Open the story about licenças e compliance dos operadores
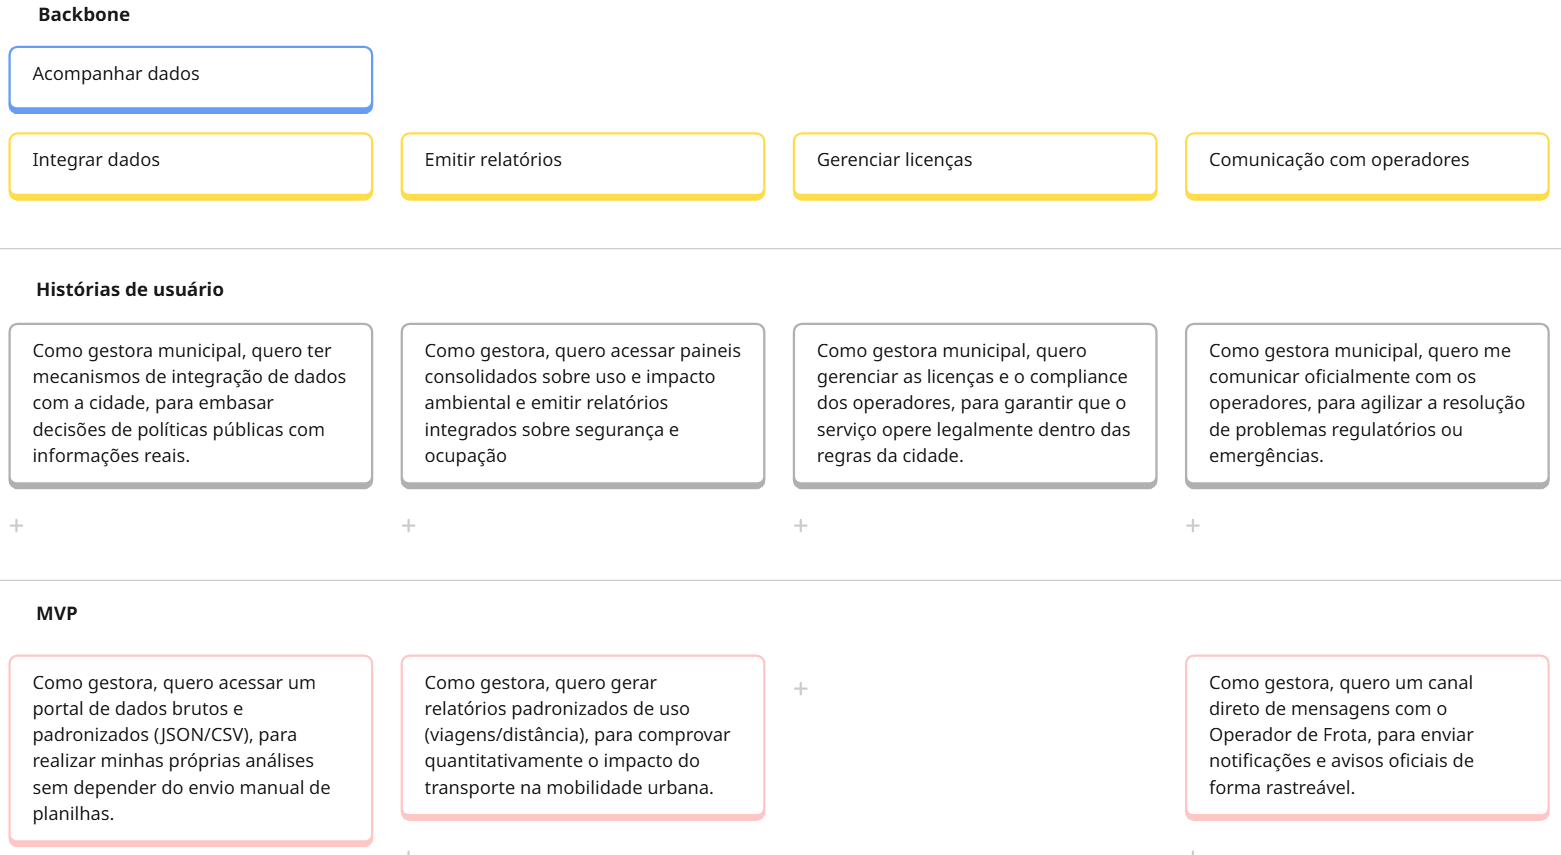The width and height of the screenshot is (1561, 855). coord(975,404)
